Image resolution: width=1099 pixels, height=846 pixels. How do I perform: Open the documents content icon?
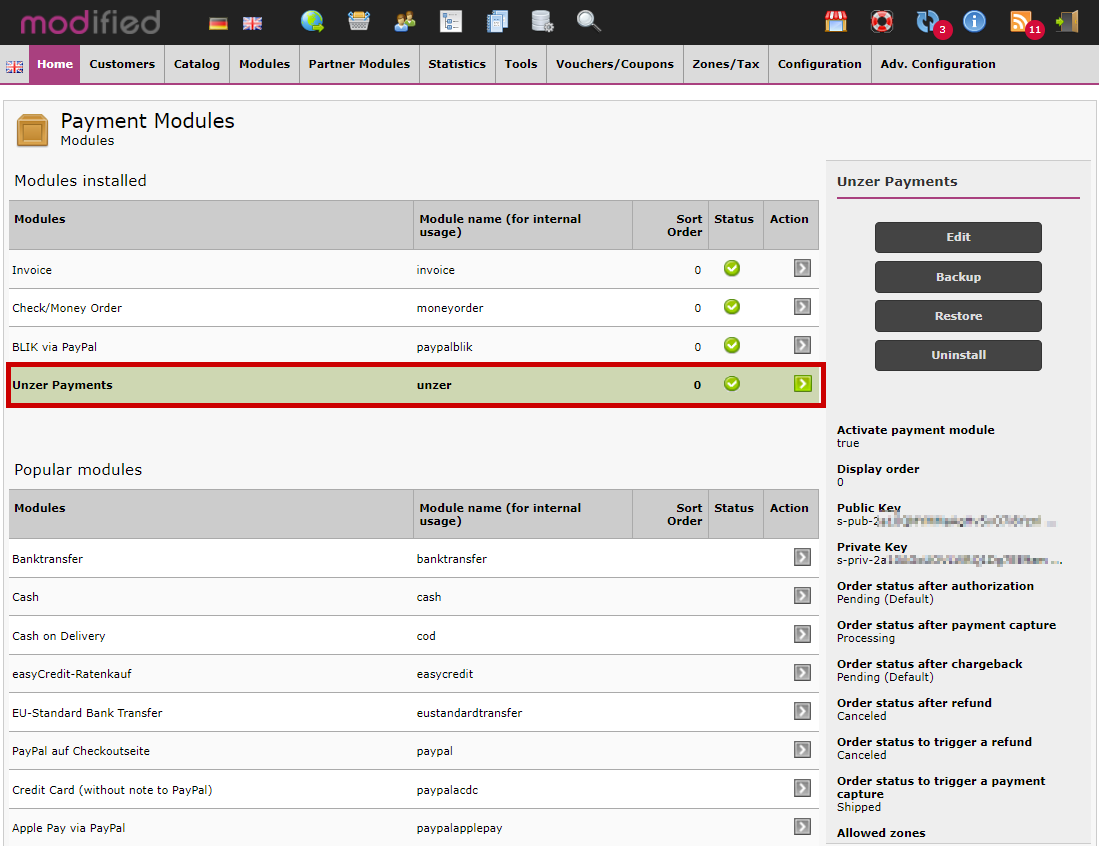497,22
